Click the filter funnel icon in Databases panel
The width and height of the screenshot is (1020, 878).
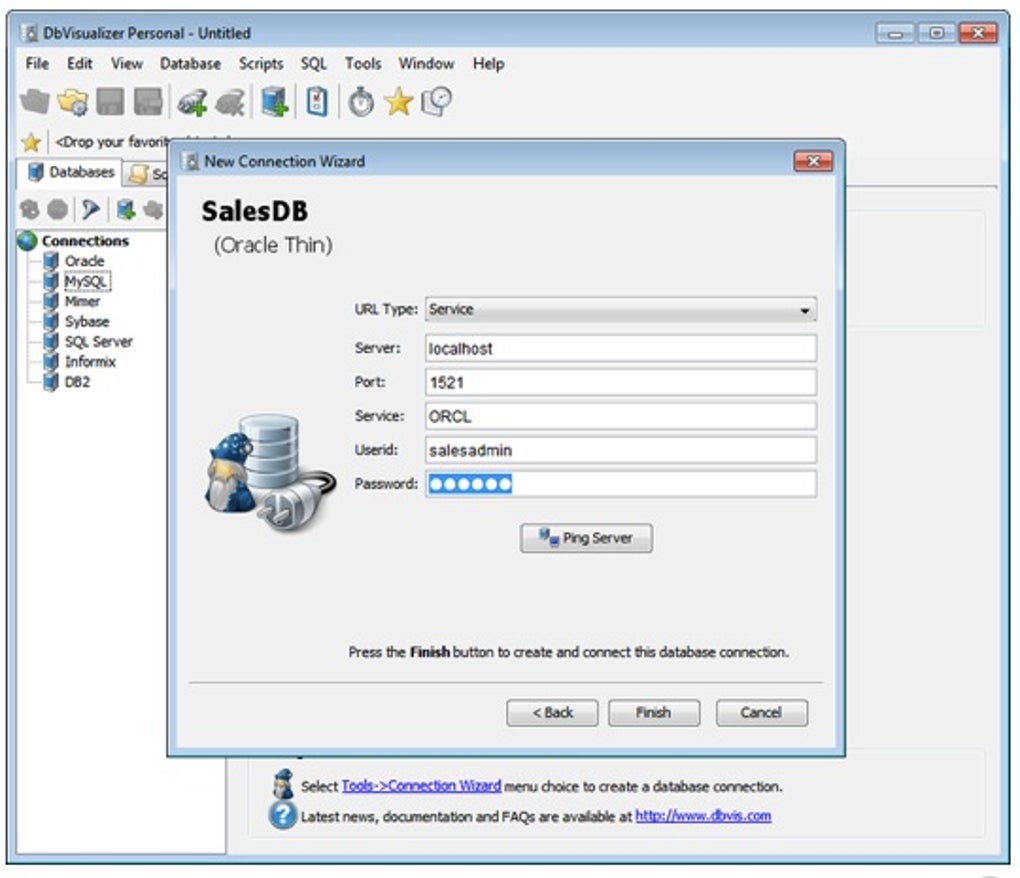tap(91, 209)
